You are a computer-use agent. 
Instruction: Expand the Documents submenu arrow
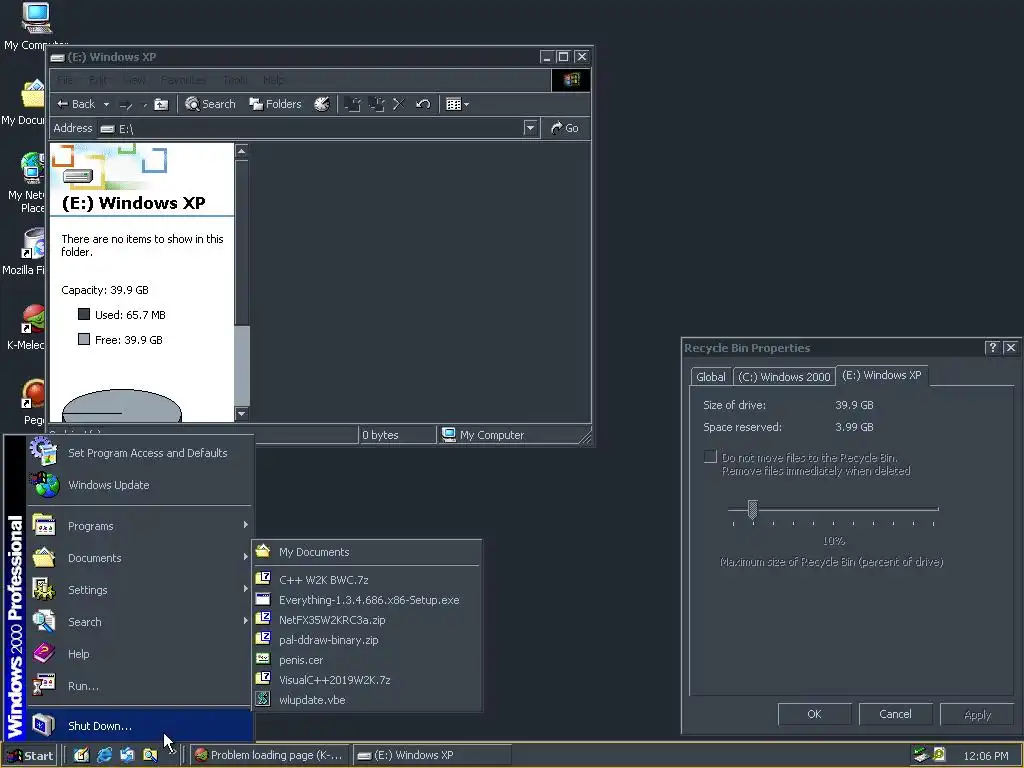[x=246, y=557]
